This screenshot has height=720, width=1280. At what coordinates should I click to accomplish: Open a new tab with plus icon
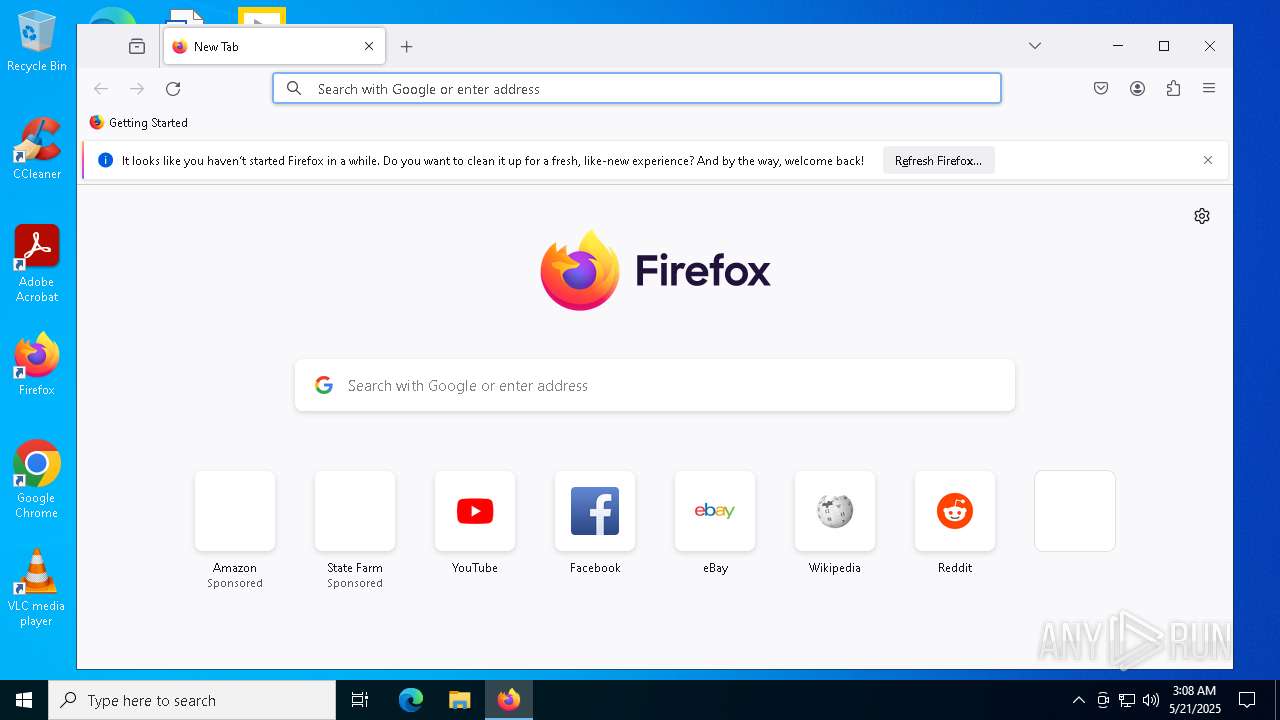(x=406, y=46)
